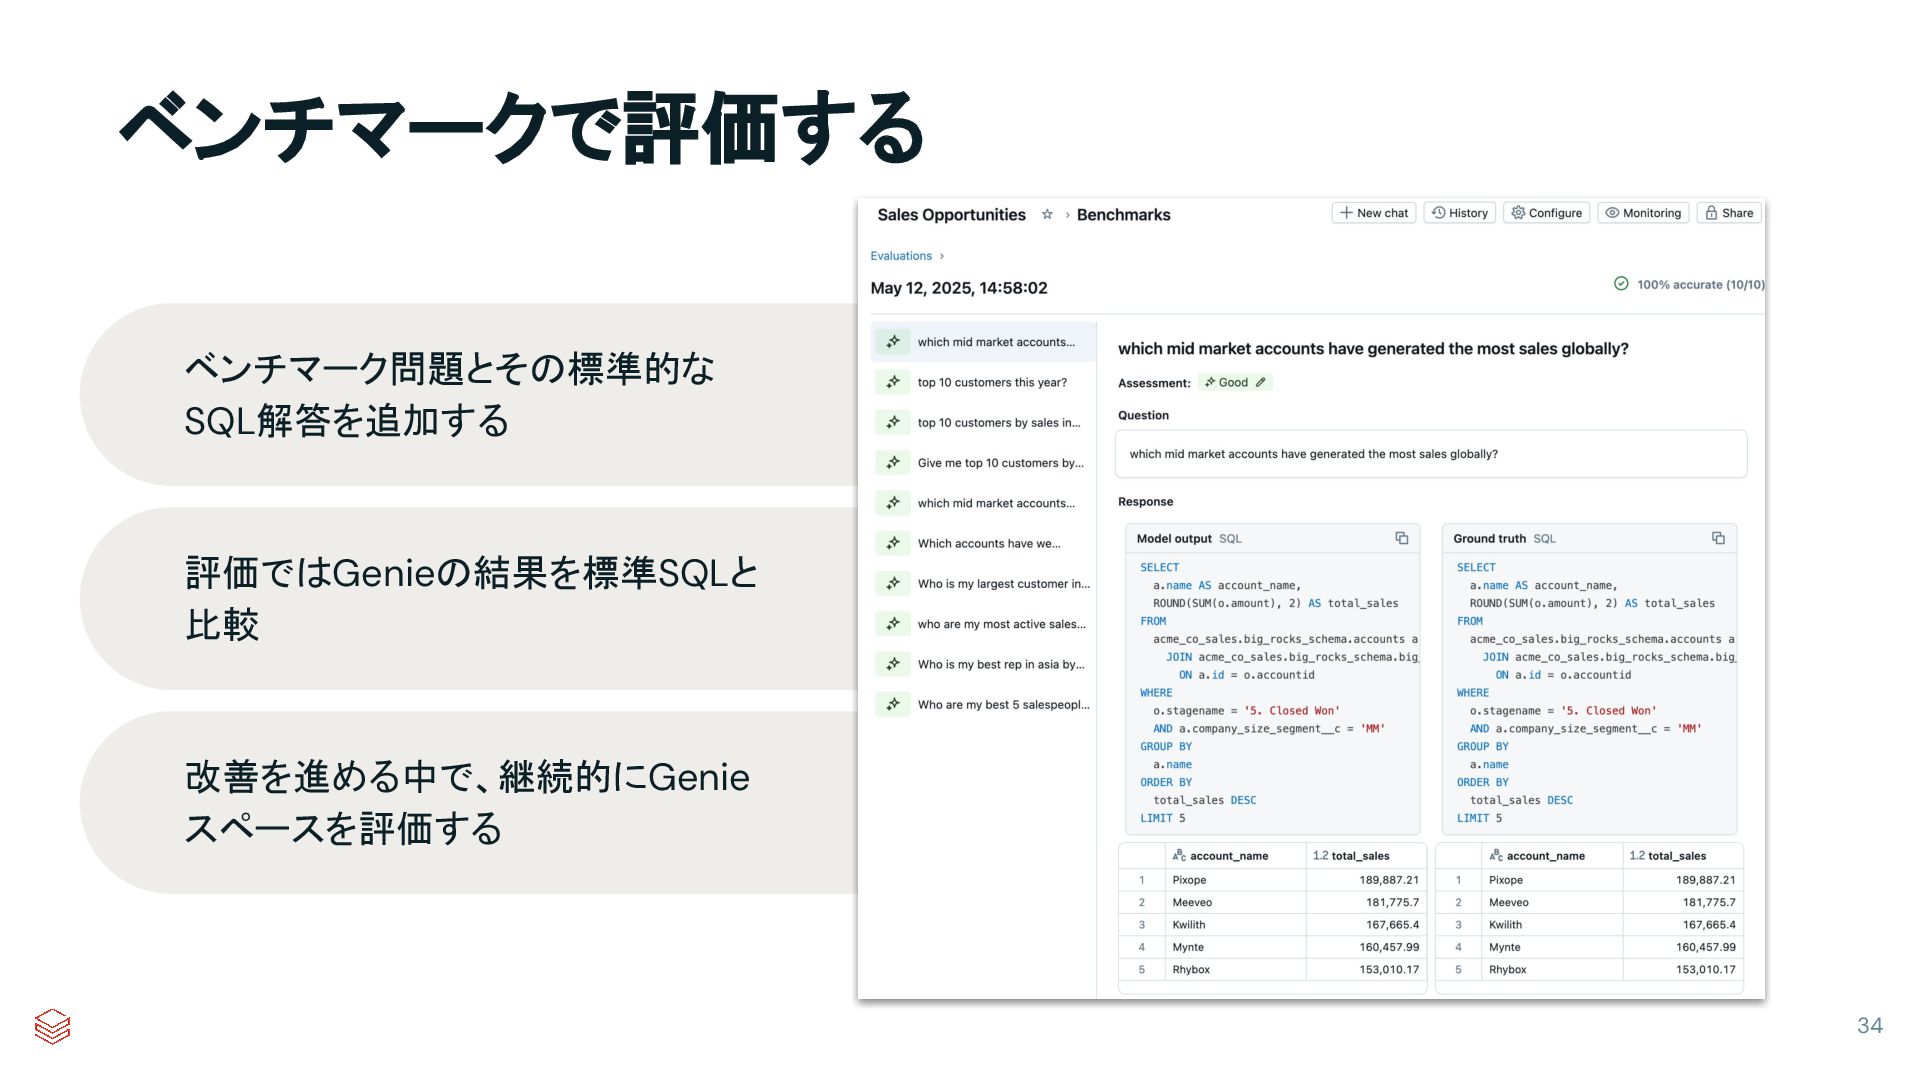Click the 100% accurate (10/10) status
This screenshot has height=1080, width=1918.
coord(1689,285)
